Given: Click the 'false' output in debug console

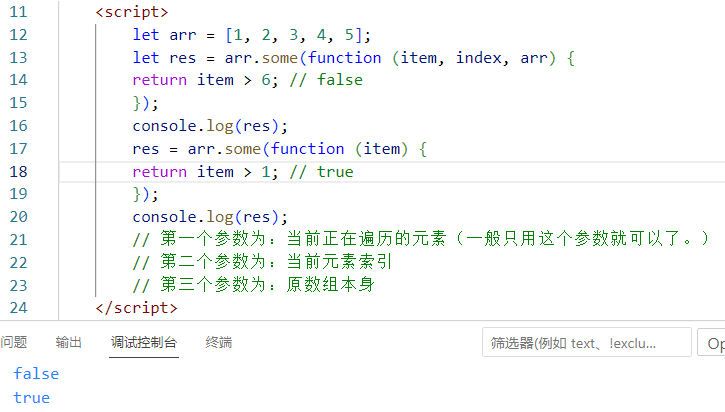Looking at the screenshot, I should [36, 374].
